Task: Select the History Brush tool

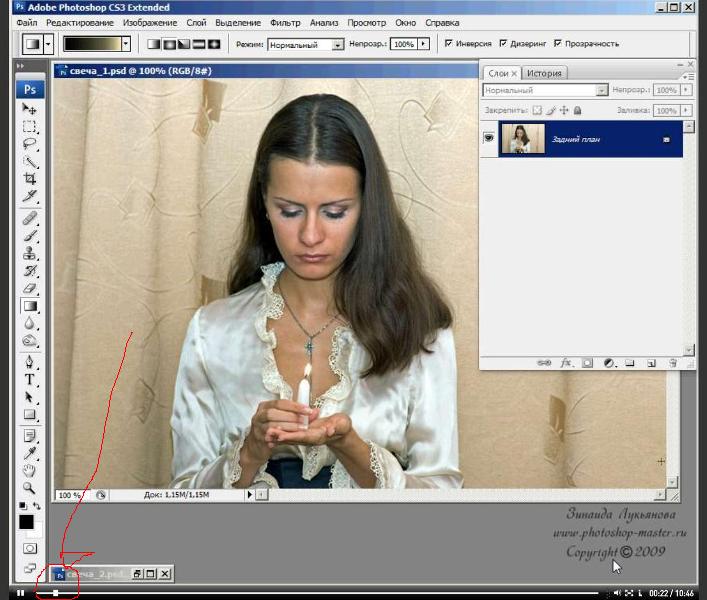Action: [x=29, y=271]
